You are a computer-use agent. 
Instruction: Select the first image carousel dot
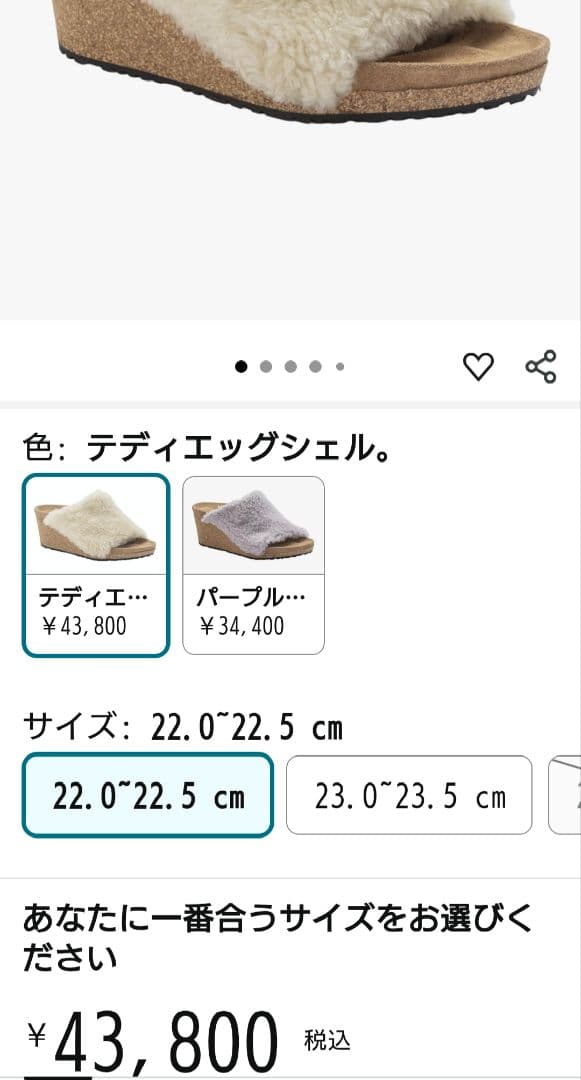241,366
